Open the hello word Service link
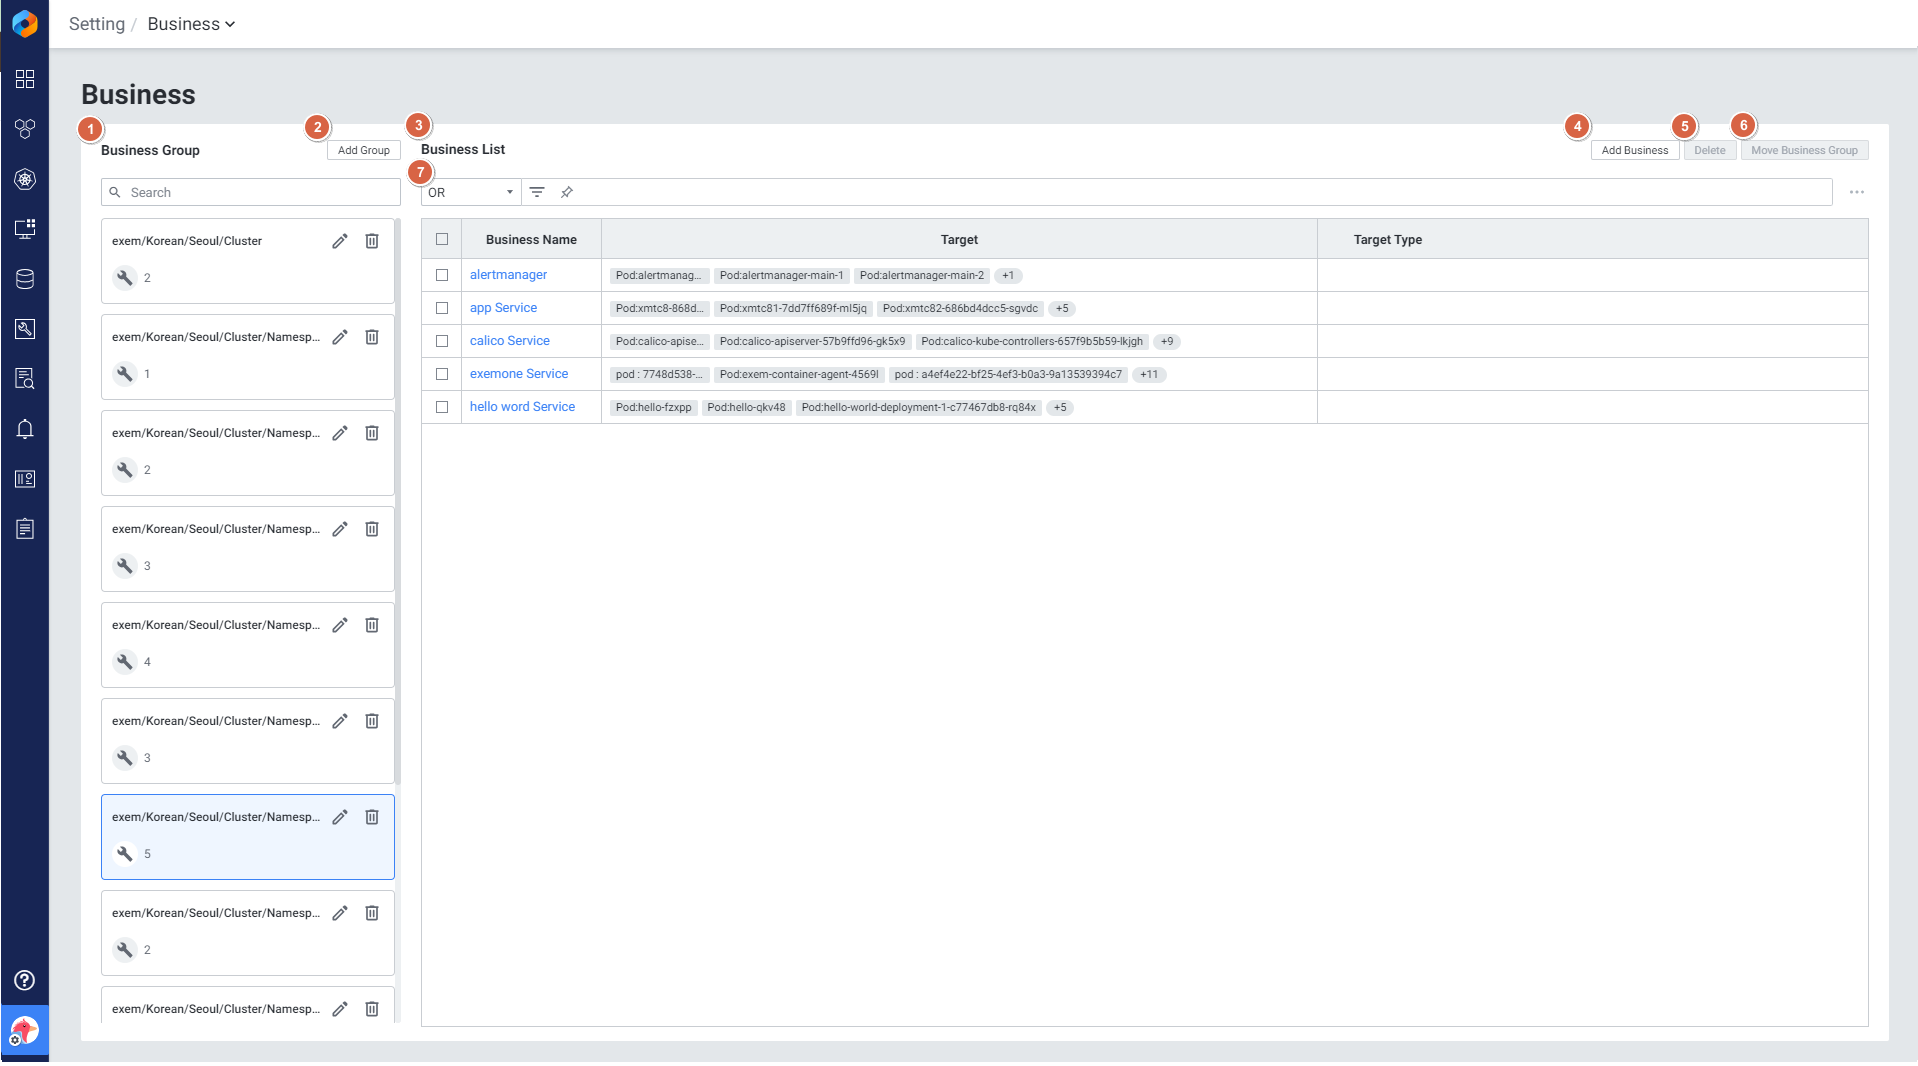 click(x=522, y=407)
